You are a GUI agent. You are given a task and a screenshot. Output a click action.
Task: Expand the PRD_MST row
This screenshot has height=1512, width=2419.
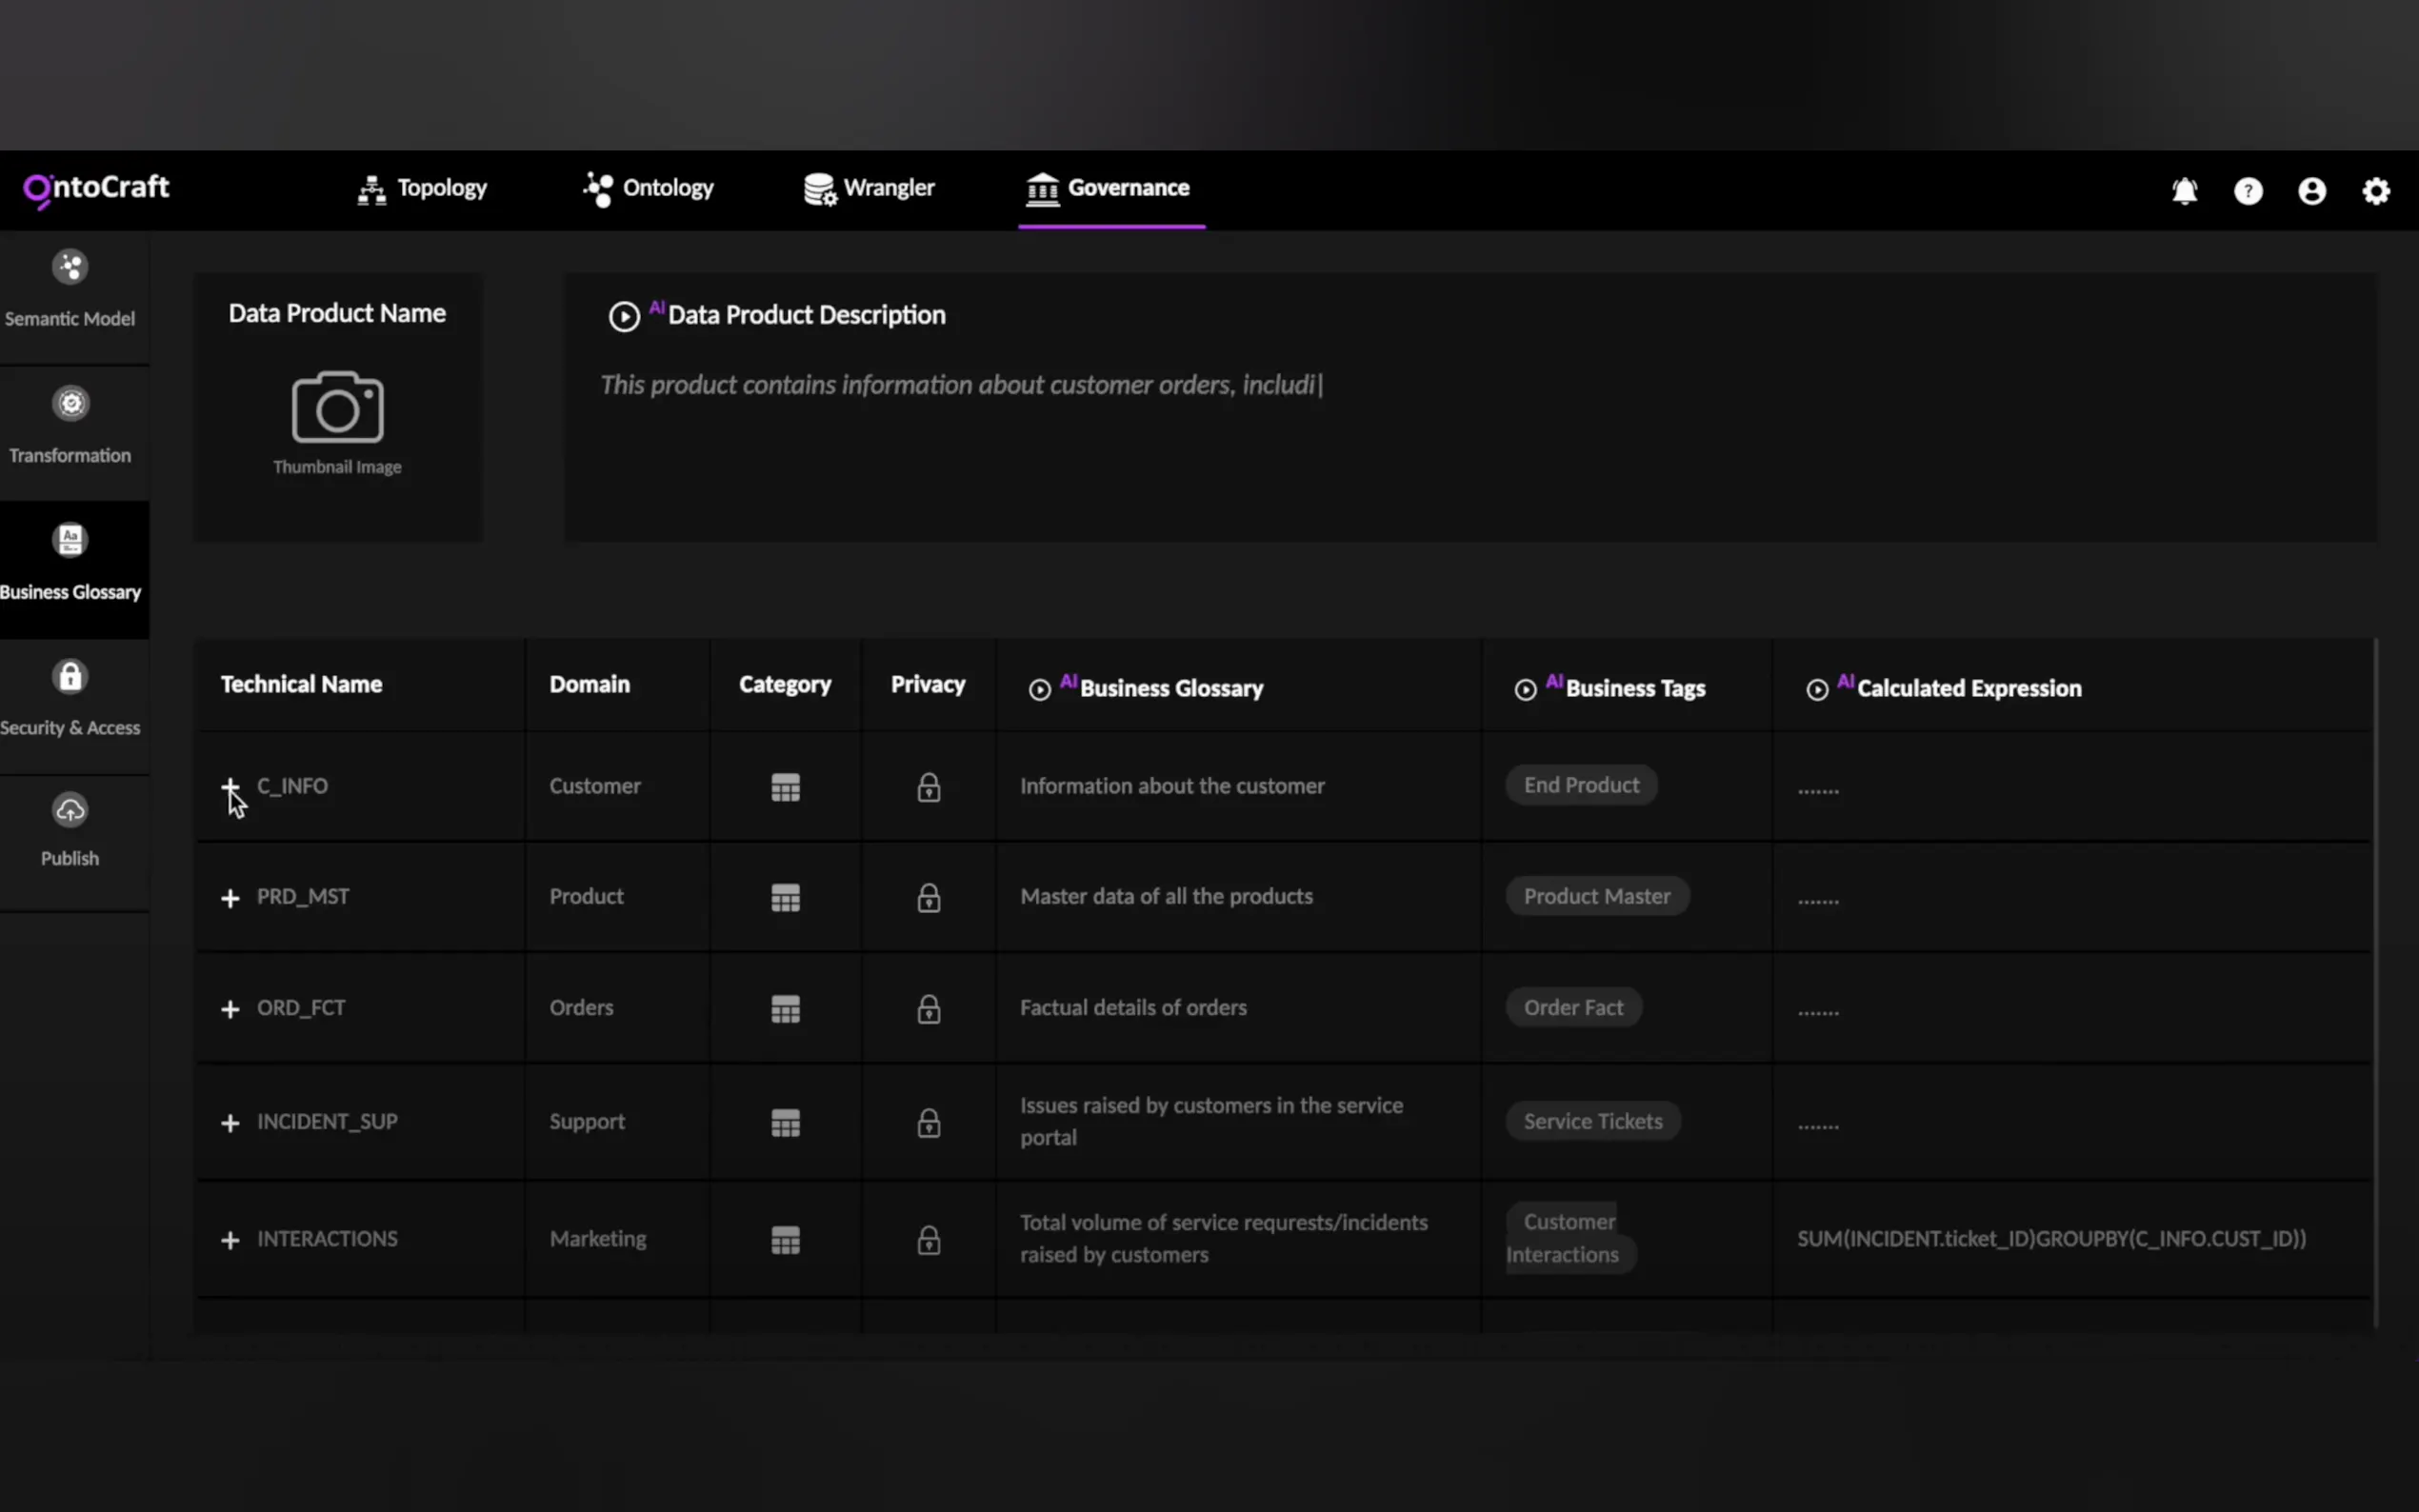tap(230, 898)
